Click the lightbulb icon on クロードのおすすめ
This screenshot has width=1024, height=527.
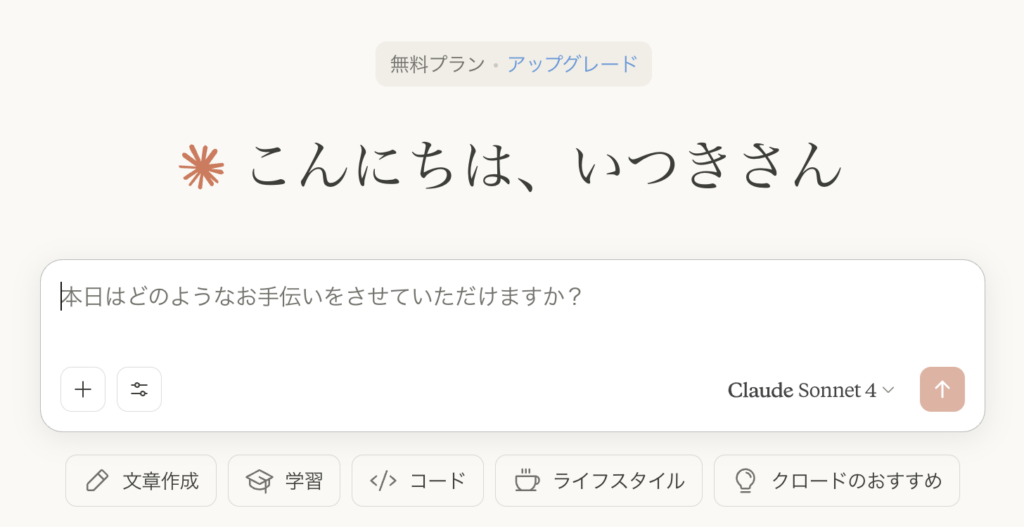point(745,481)
